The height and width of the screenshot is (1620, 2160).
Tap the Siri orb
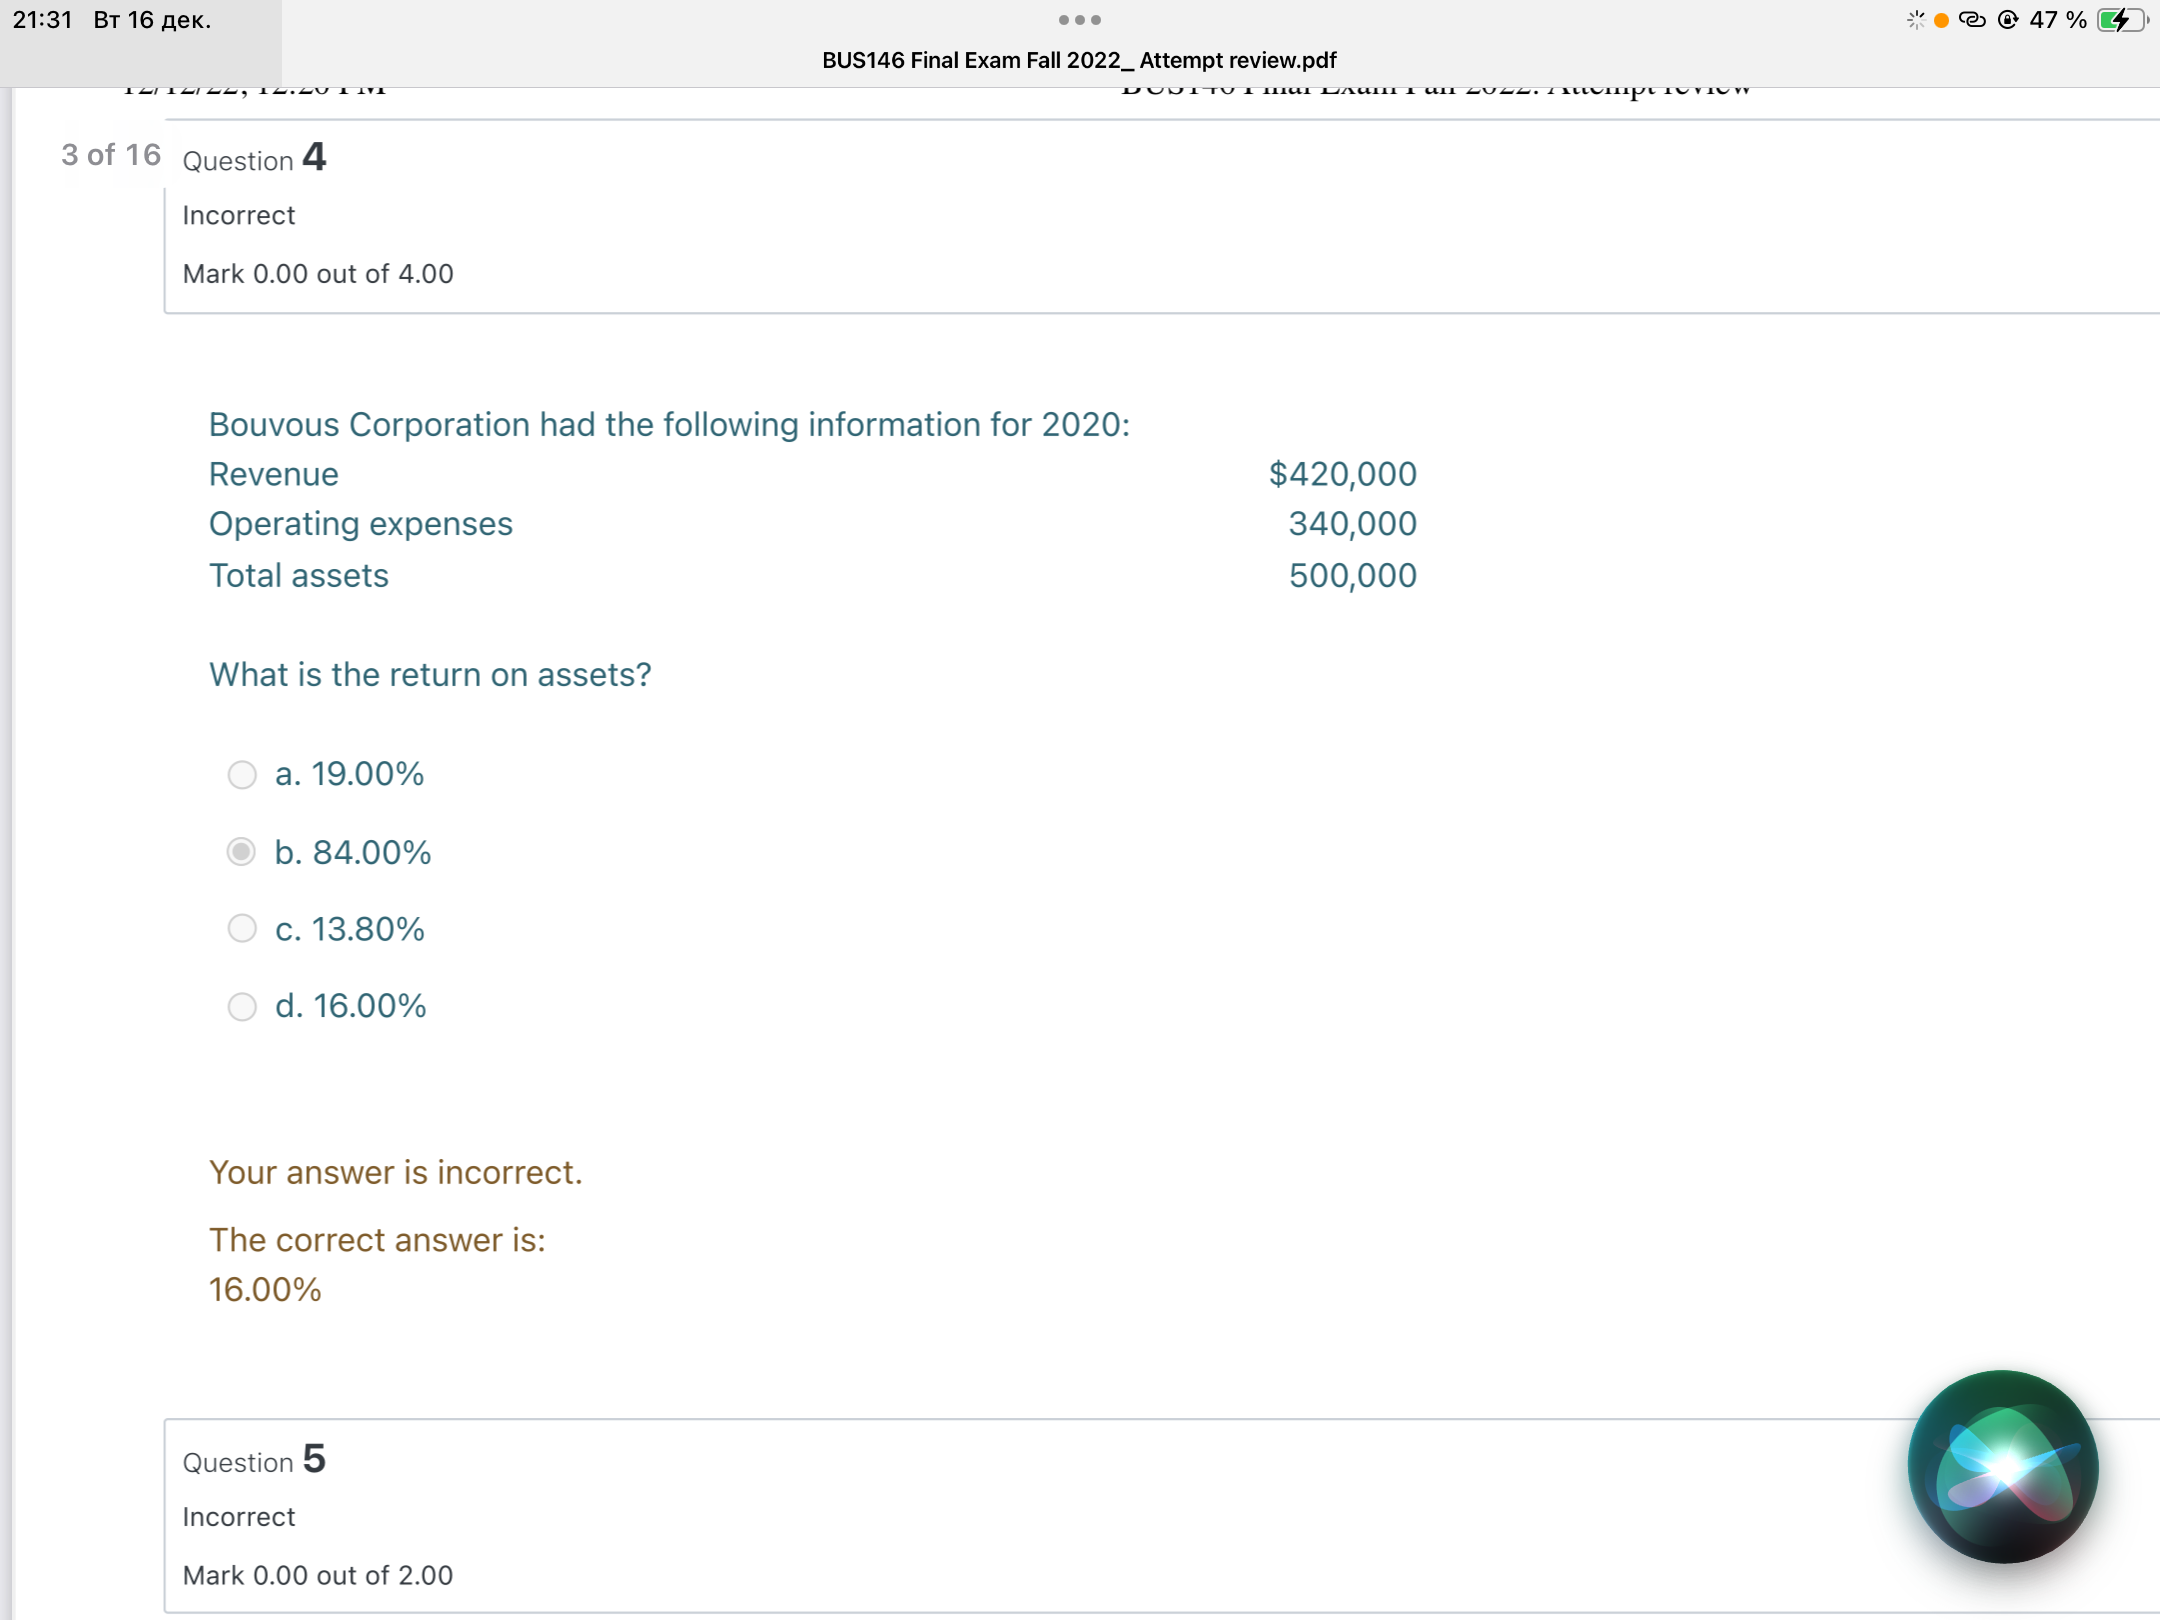click(x=2002, y=1466)
